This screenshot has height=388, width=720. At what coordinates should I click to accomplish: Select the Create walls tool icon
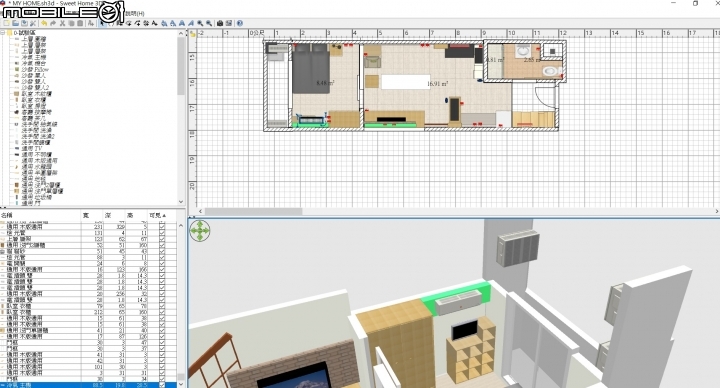119,23
